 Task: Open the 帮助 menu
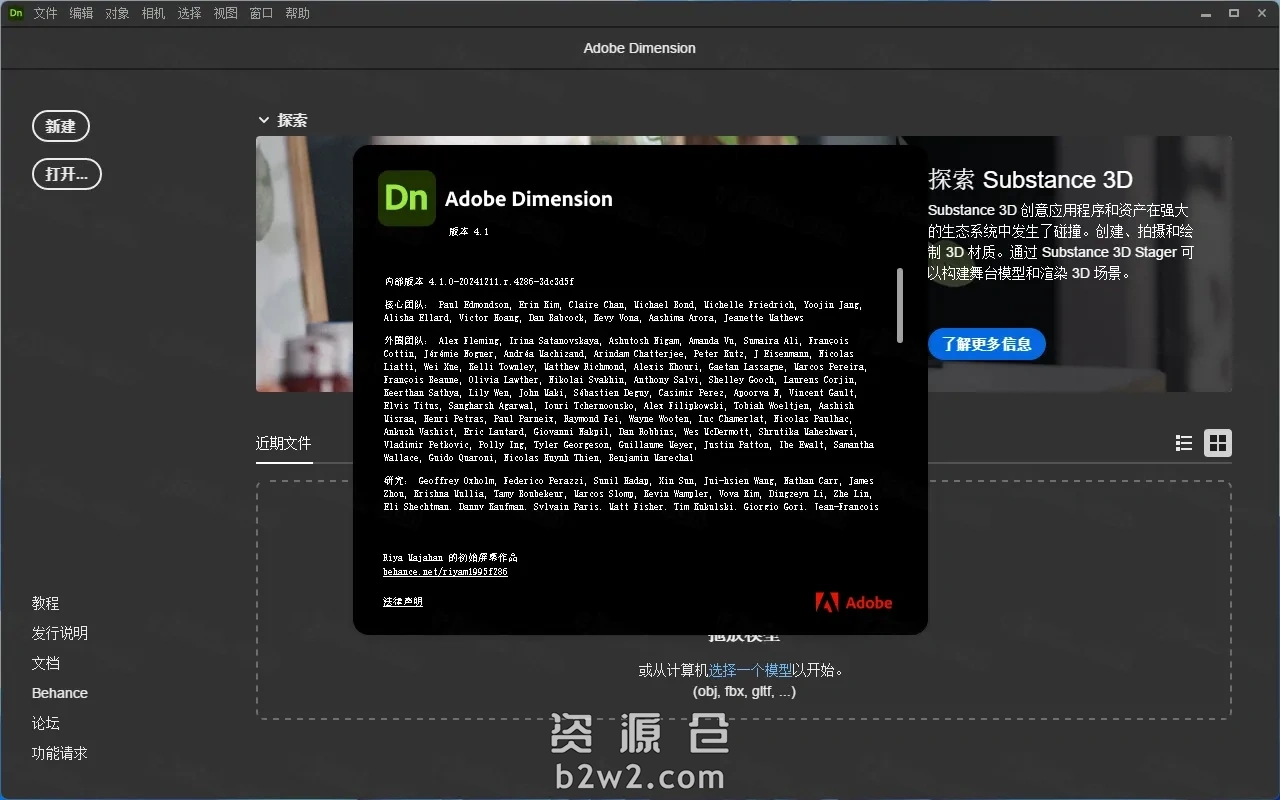[298, 13]
